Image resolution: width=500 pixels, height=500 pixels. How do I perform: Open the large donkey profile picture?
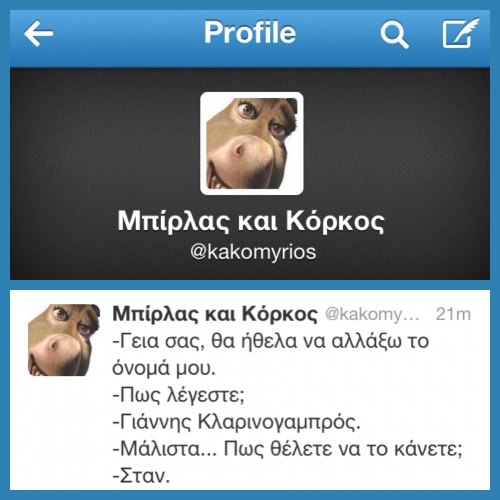pos(252,143)
